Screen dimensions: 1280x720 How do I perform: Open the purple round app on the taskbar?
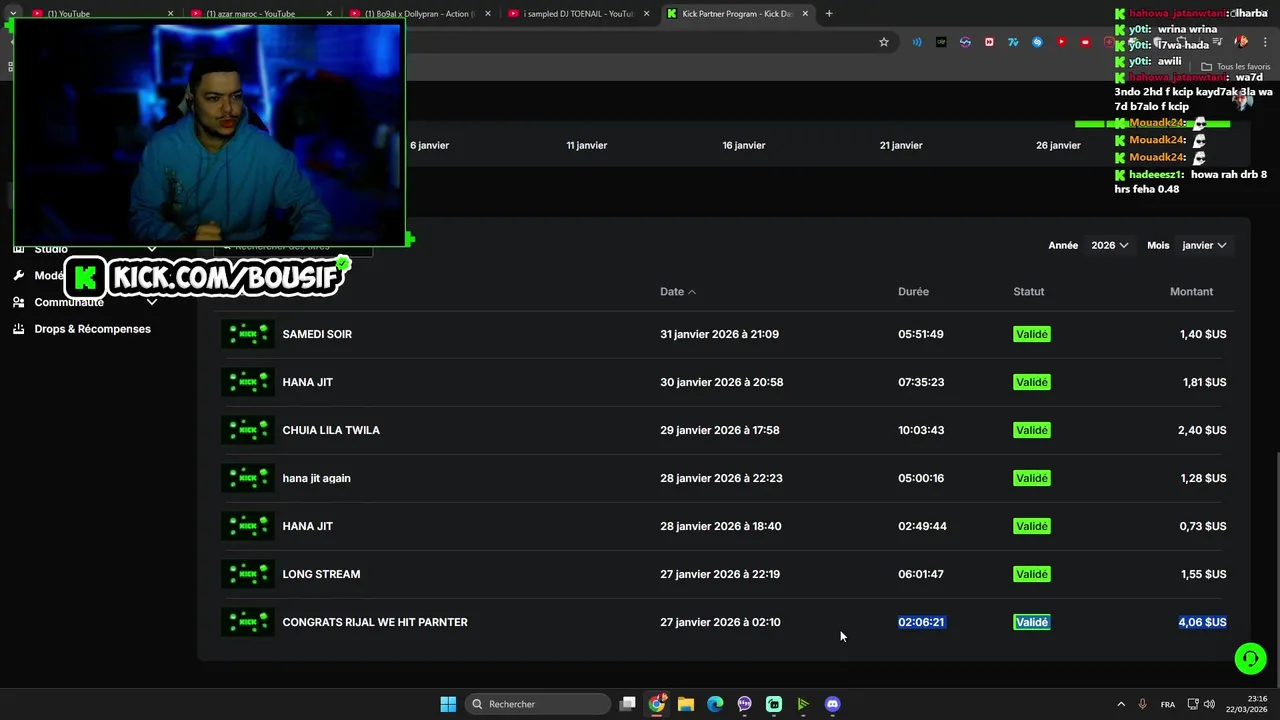[744, 704]
